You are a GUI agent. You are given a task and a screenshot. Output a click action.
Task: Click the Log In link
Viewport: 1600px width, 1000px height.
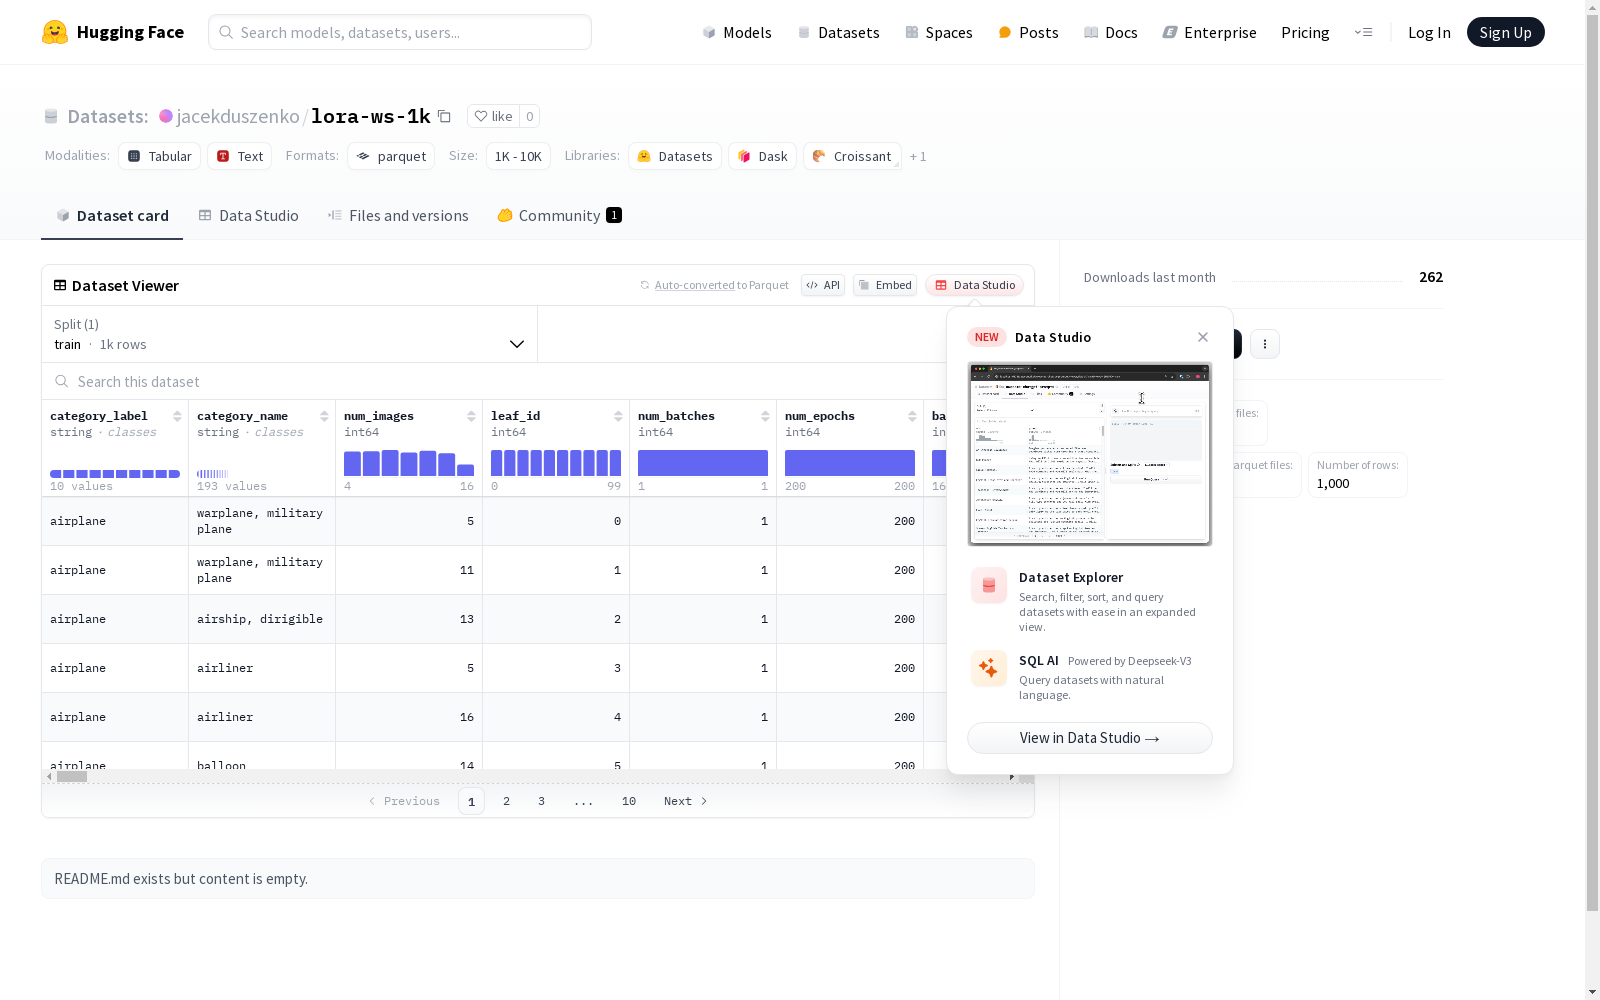click(x=1429, y=32)
